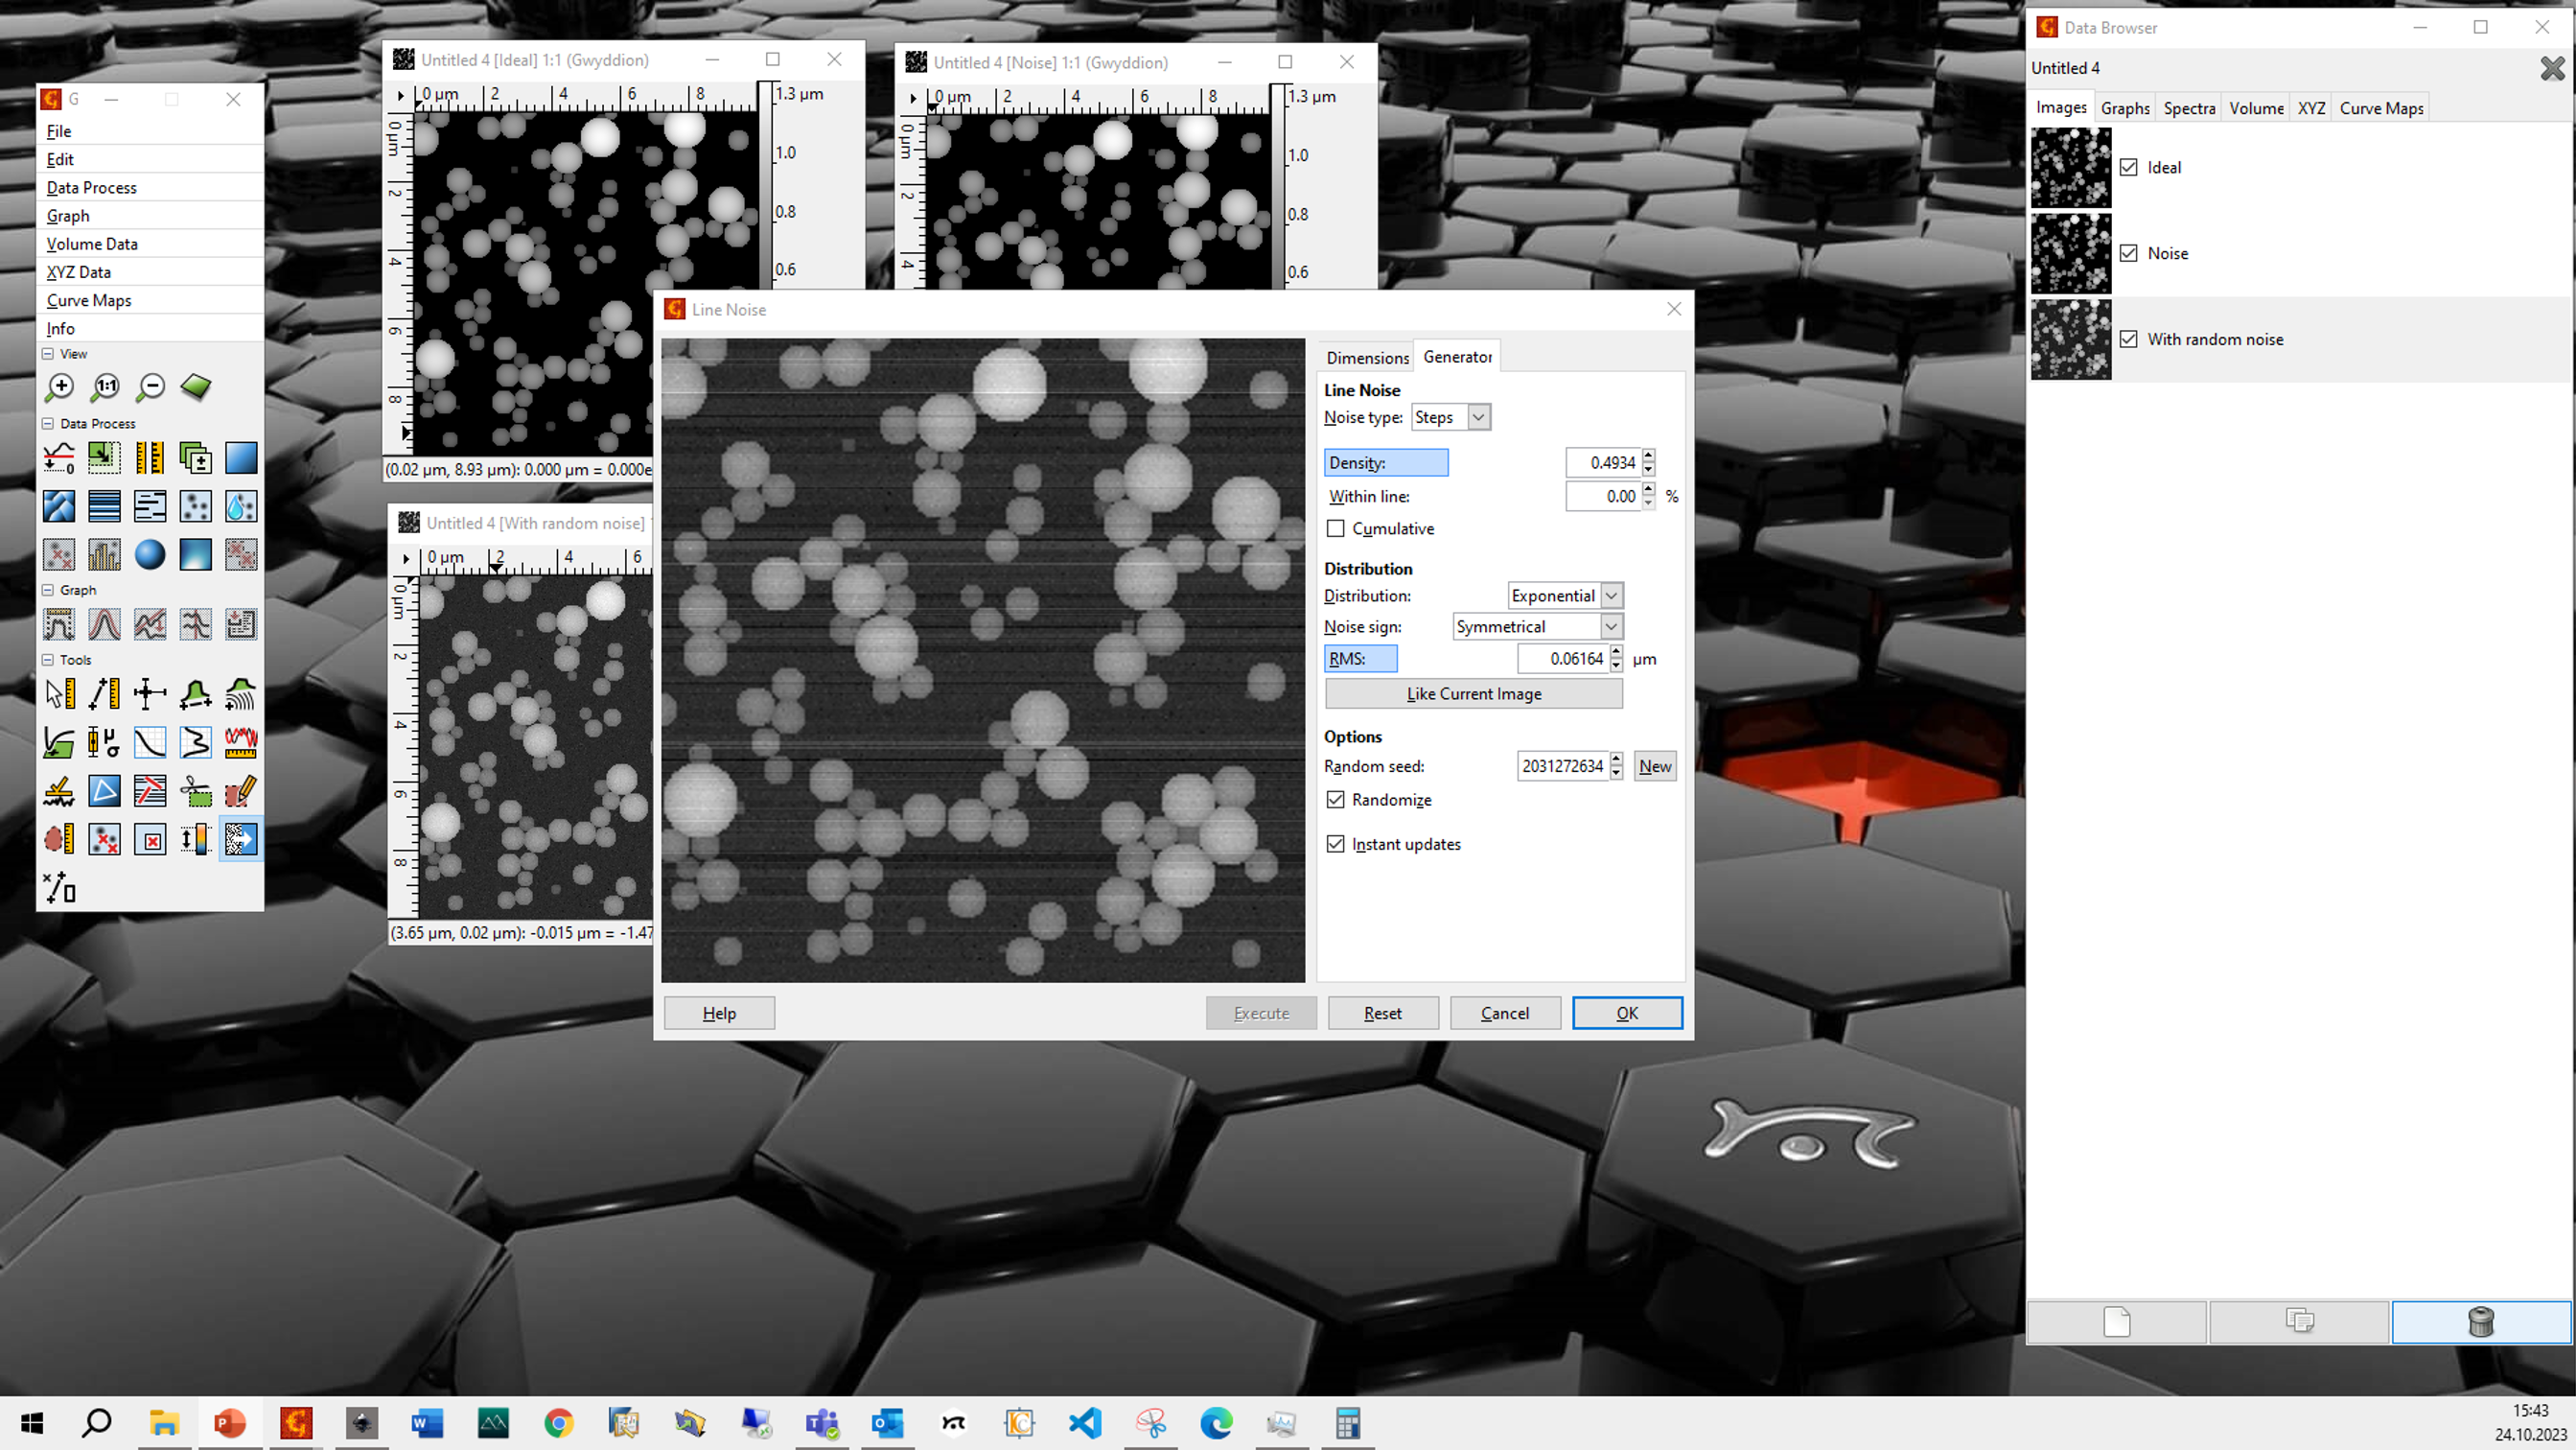This screenshot has width=2576, height=1450.
Task: Select the sphere 3D view icon
Action: [x=149, y=555]
